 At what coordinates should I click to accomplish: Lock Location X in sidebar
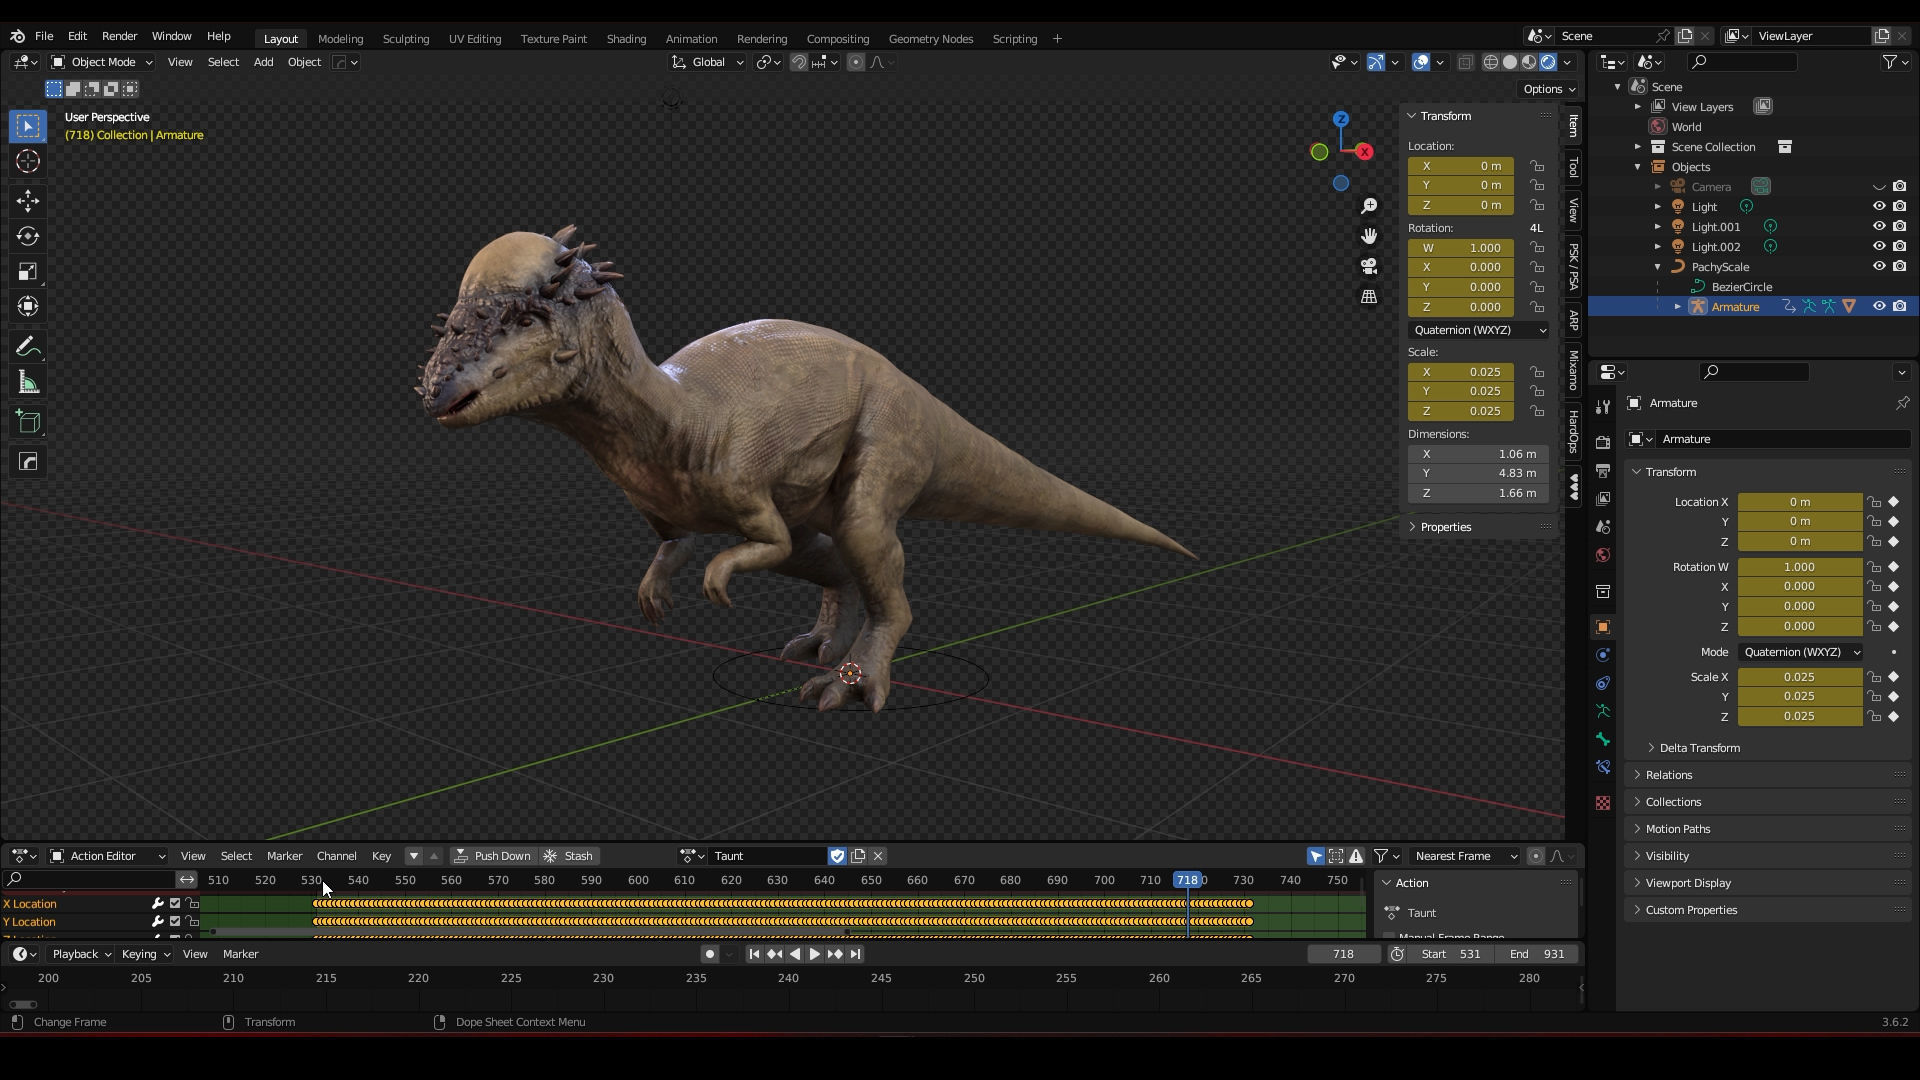pos(1537,166)
